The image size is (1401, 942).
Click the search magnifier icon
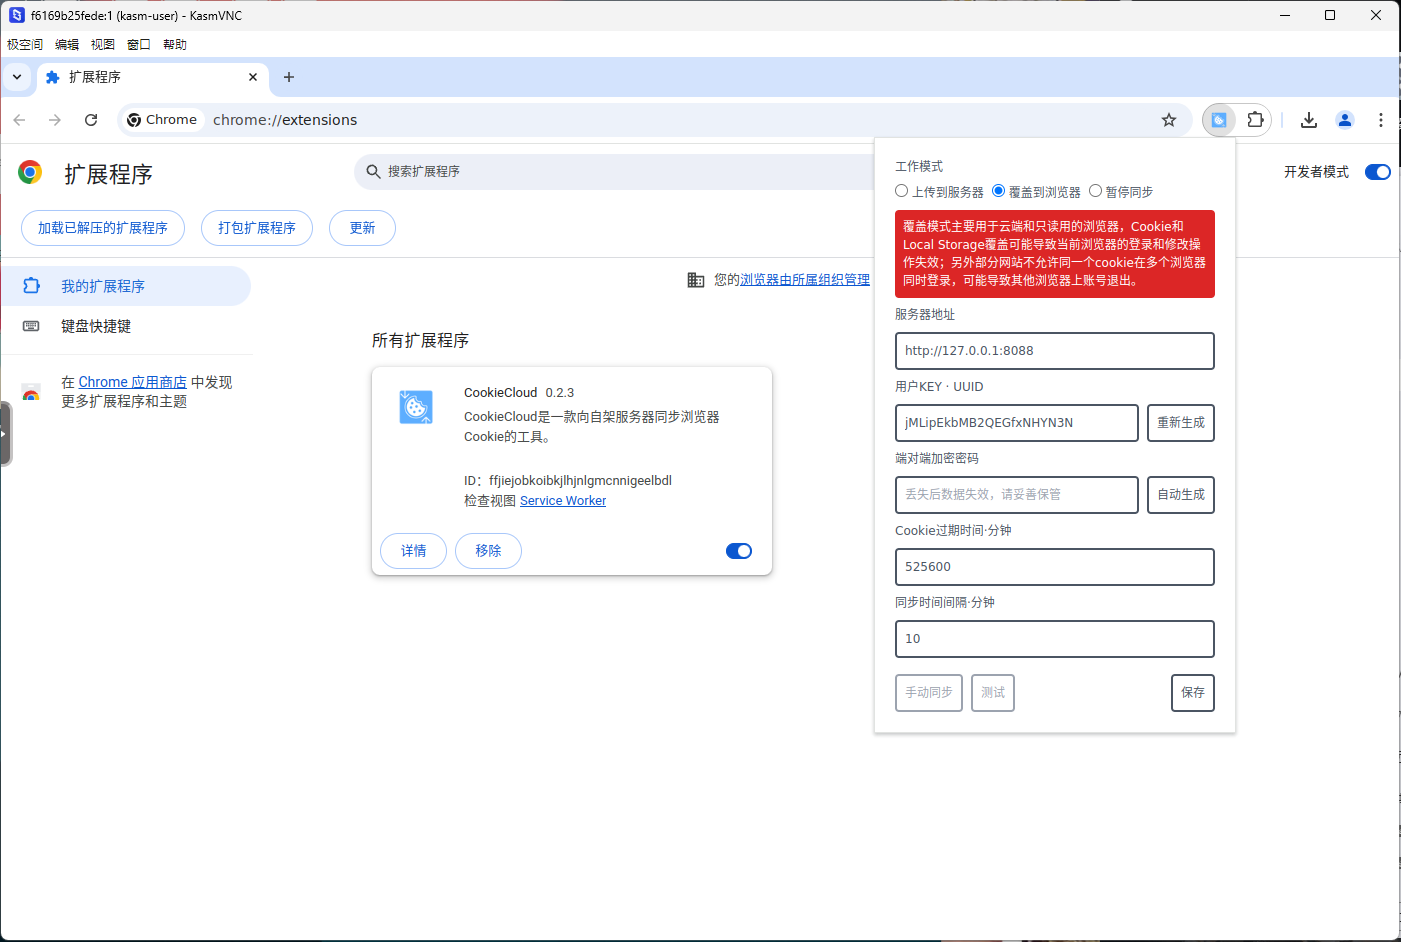pos(373,172)
